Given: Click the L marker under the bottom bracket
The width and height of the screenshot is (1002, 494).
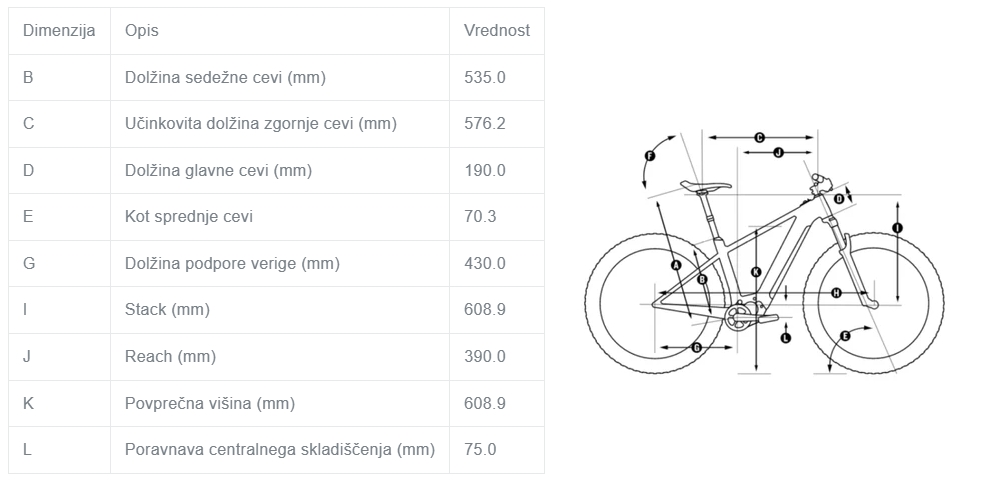Looking at the screenshot, I should pyautogui.click(x=786, y=338).
